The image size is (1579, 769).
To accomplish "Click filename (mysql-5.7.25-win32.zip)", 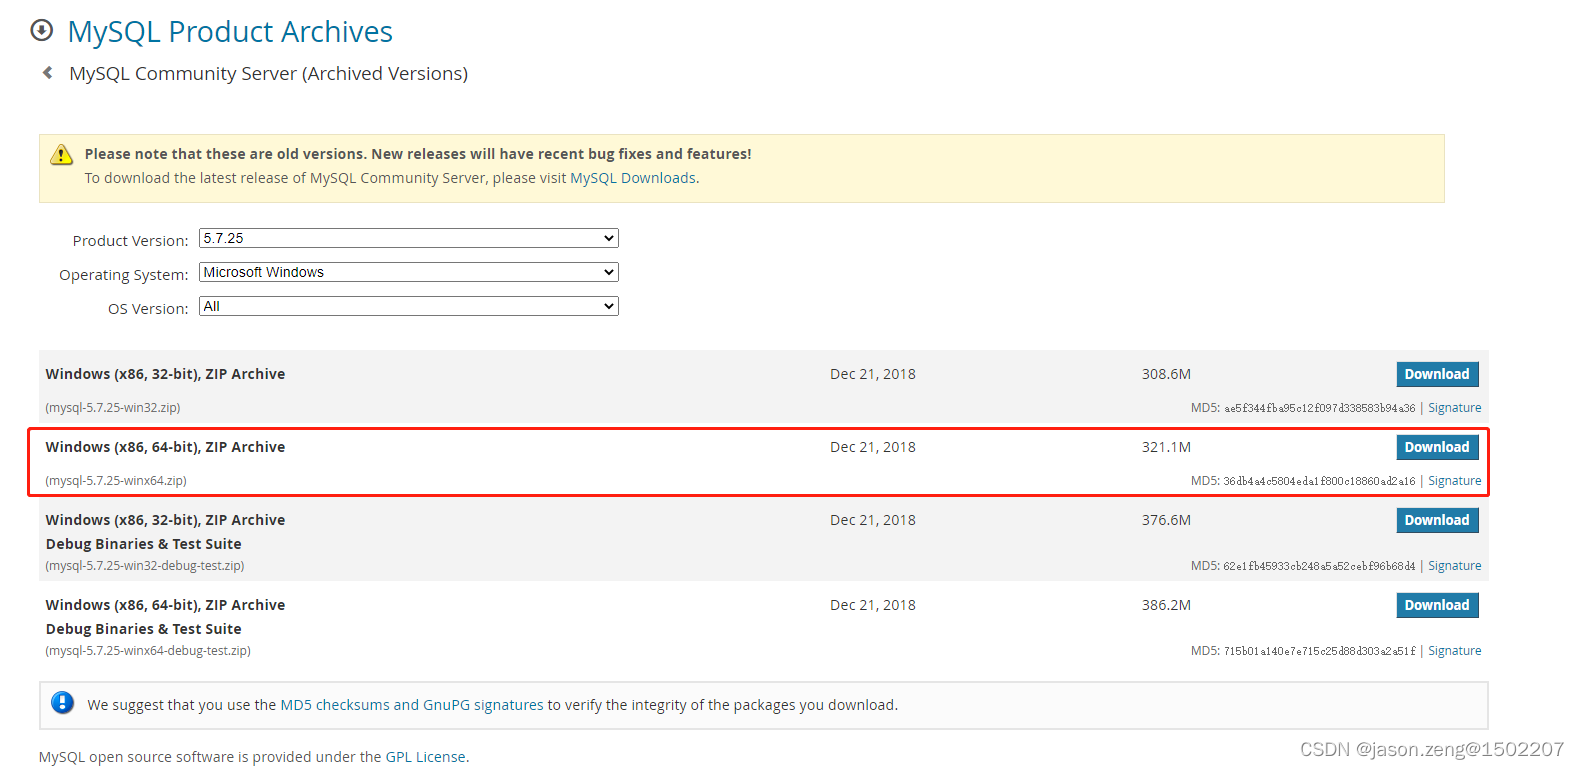I will 113,408.
